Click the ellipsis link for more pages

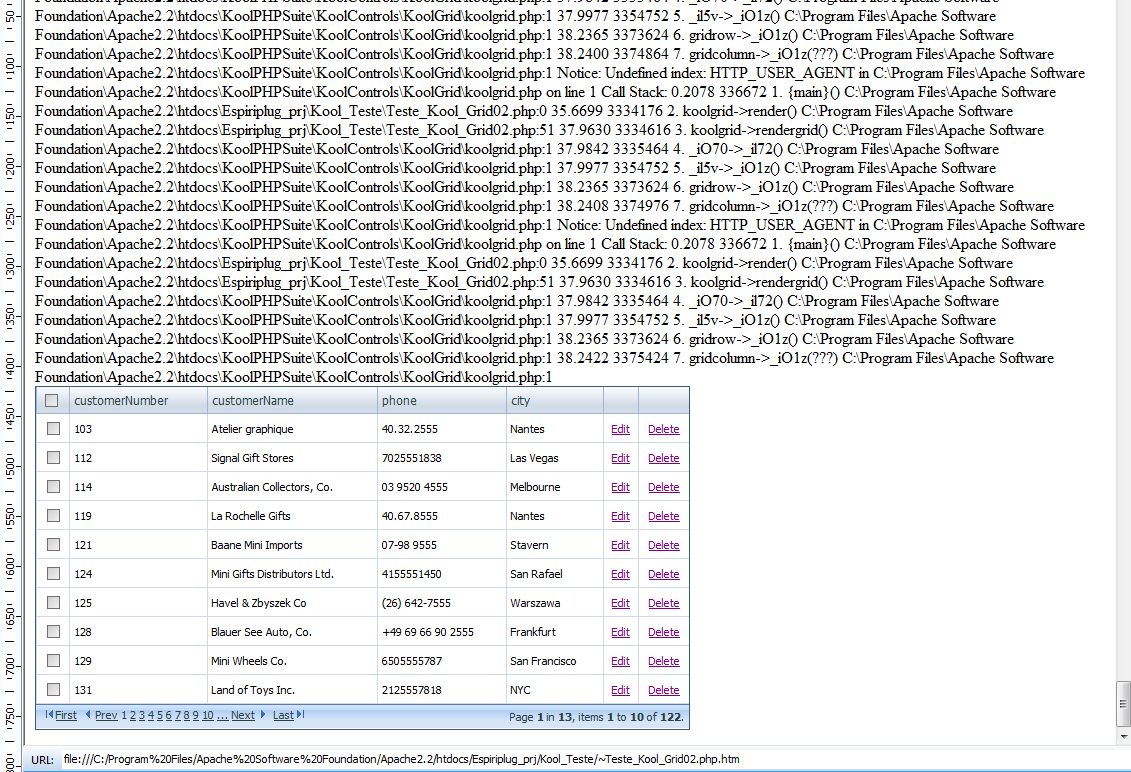click(x=222, y=715)
